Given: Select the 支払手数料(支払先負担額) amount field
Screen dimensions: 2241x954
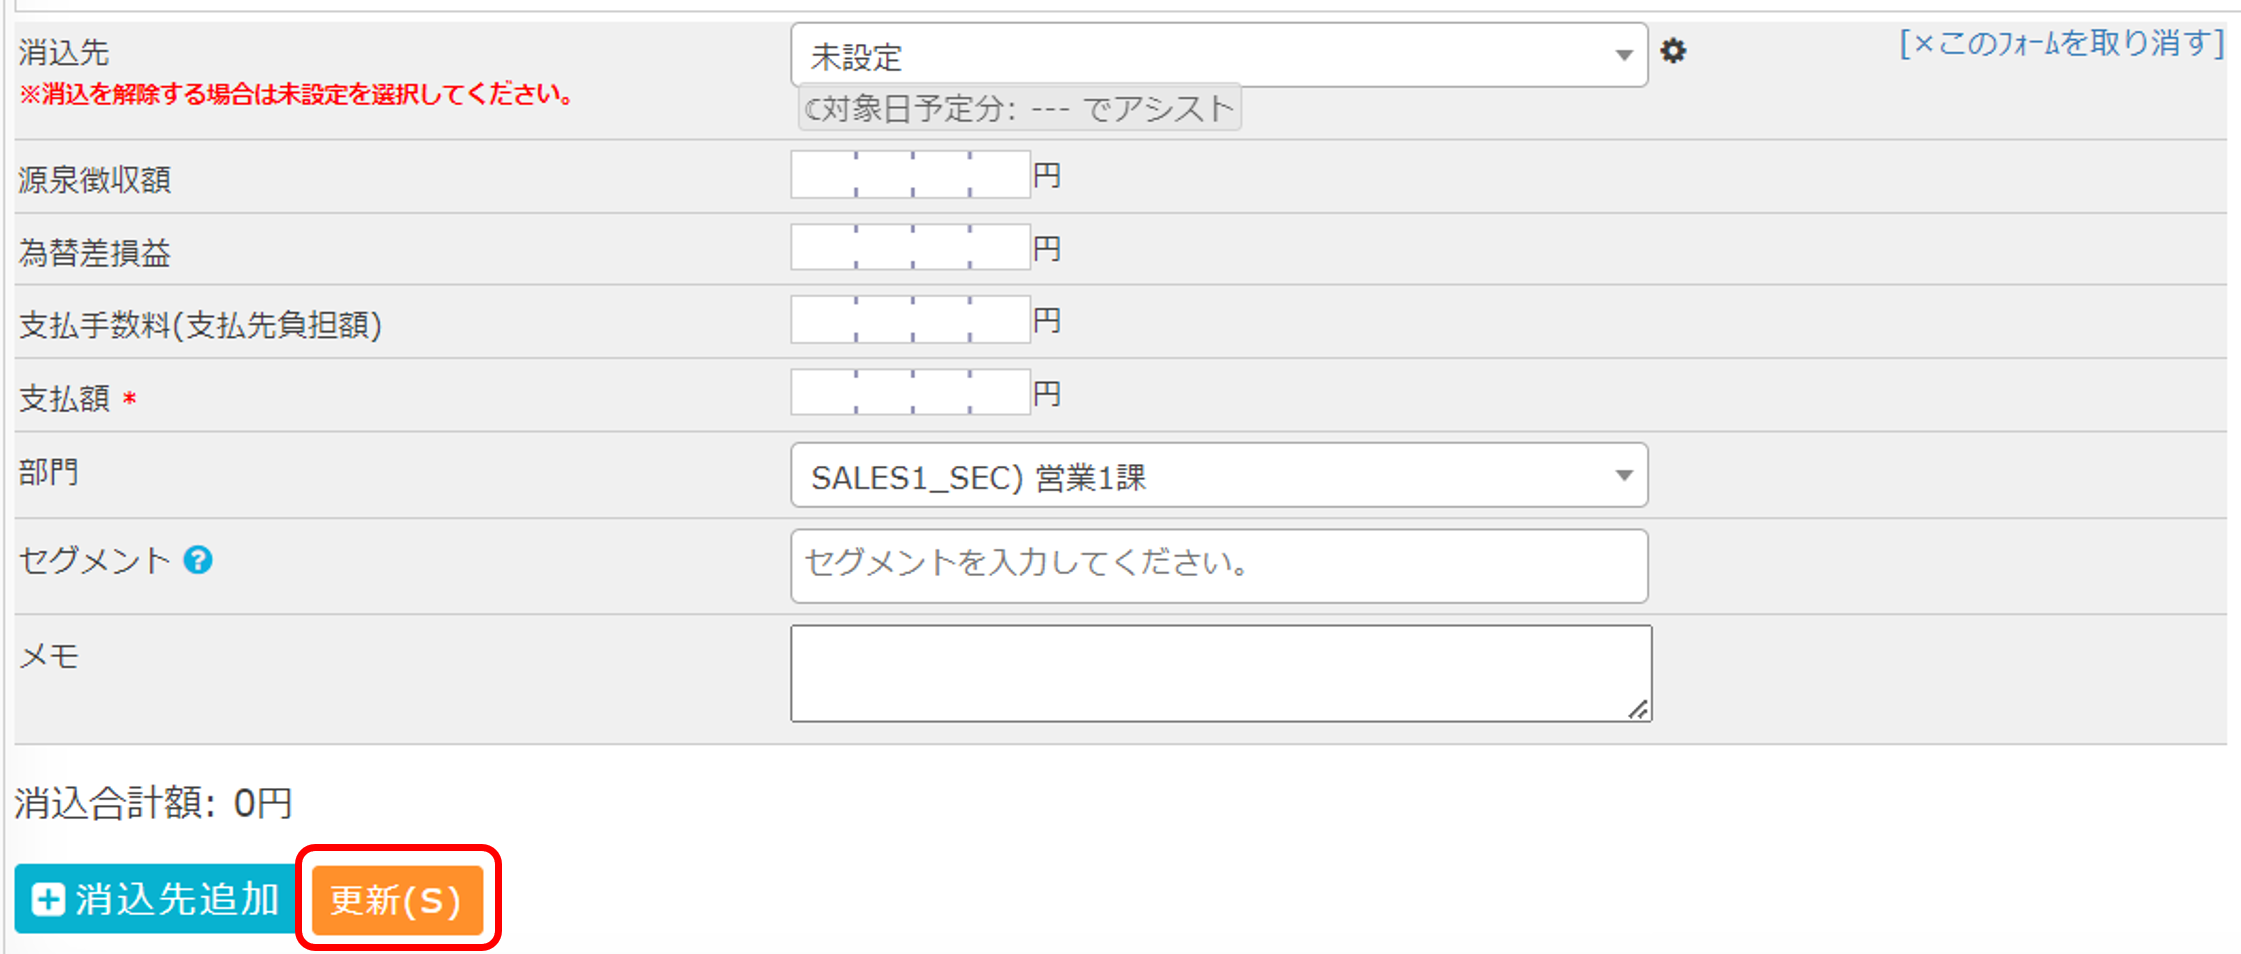Looking at the screenshot, I should coord(910,320).
